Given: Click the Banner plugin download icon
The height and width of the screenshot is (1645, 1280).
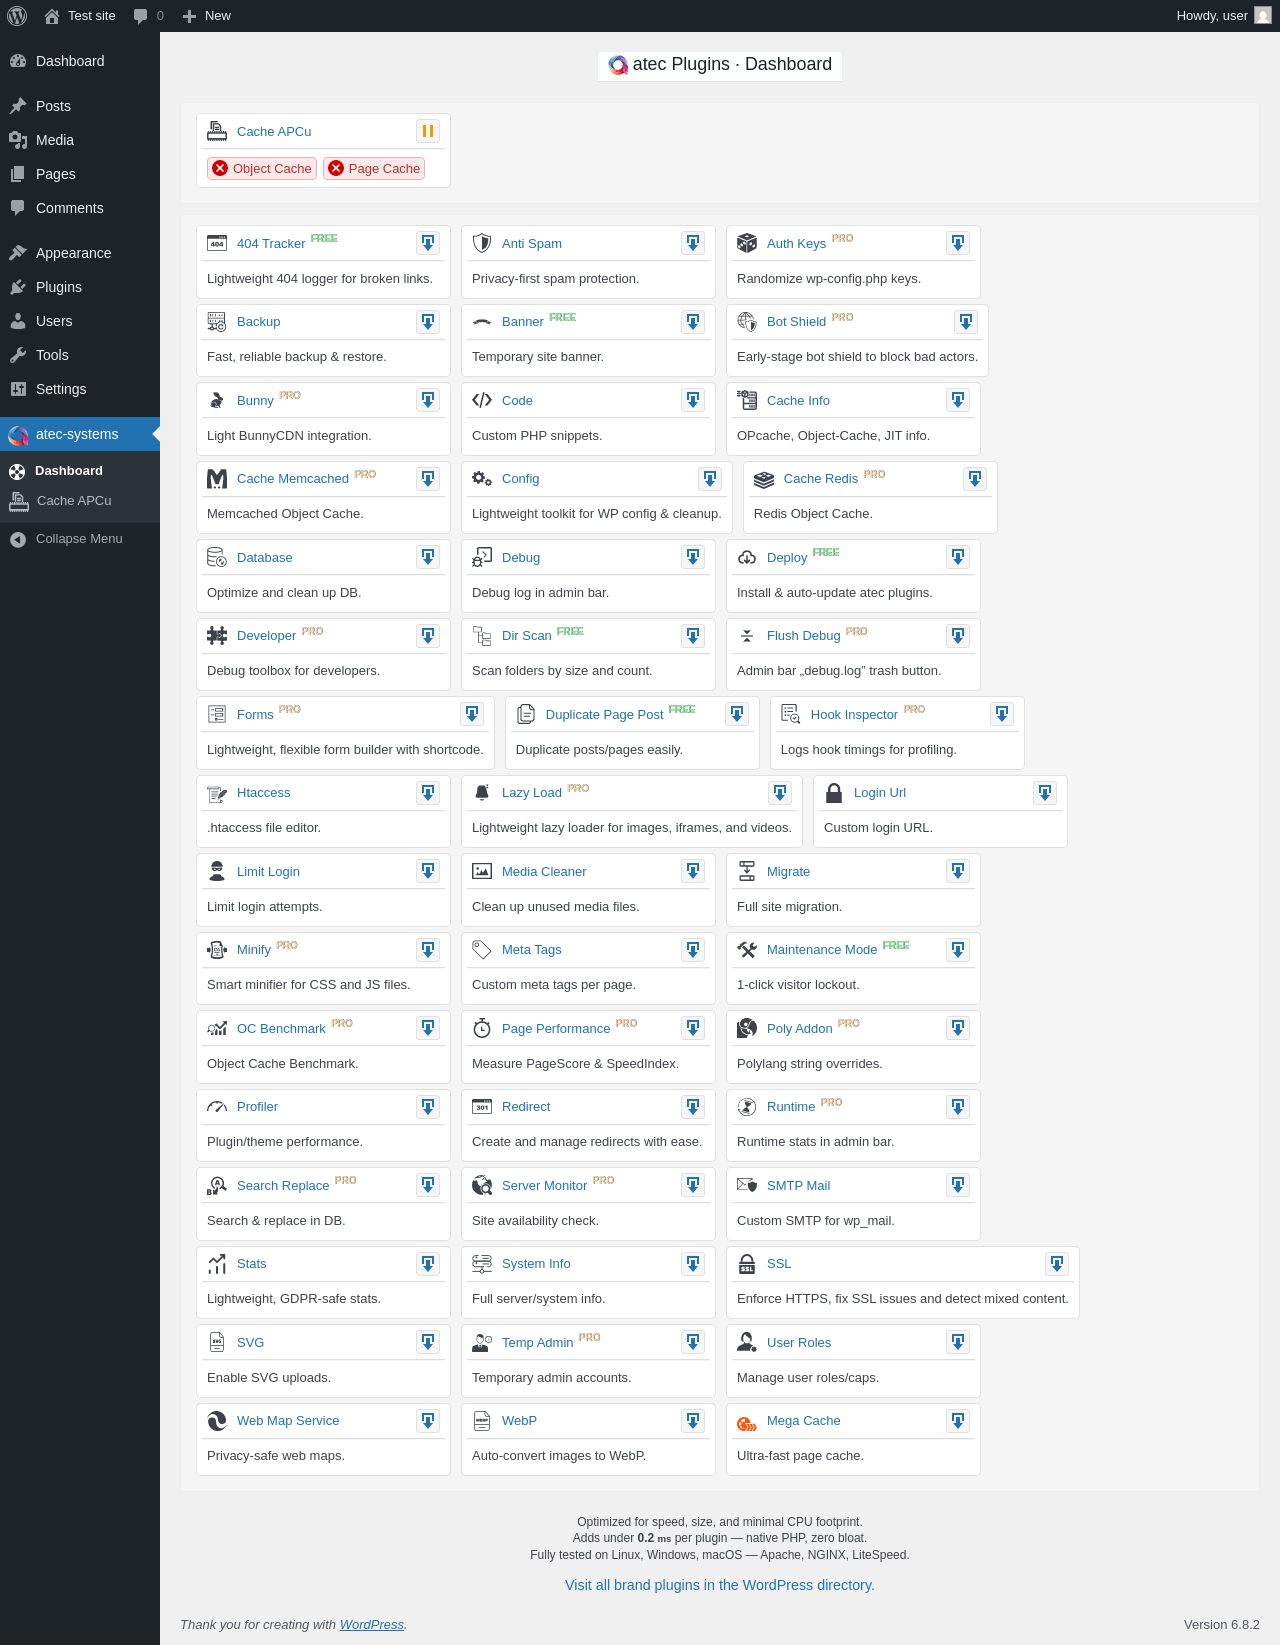Looking at the screenshot, I should click(x=693, y=322).
